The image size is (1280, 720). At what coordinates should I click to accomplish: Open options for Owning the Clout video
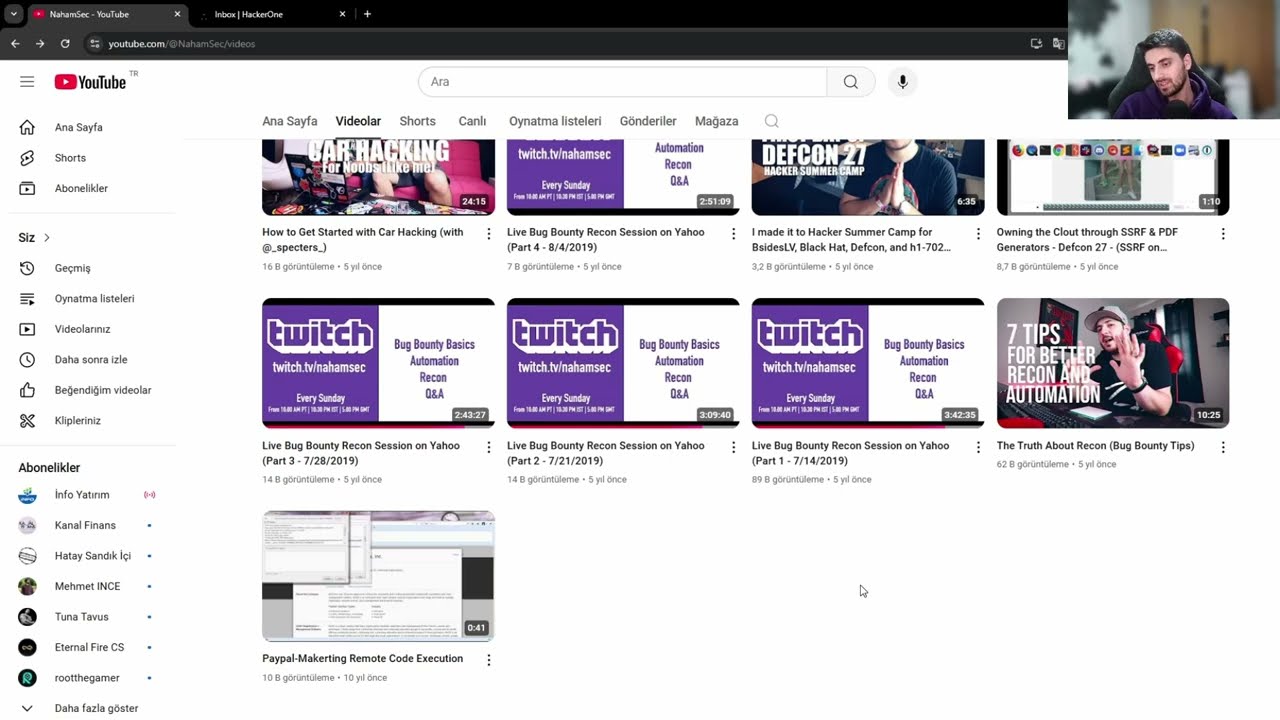pos(1223,233)
